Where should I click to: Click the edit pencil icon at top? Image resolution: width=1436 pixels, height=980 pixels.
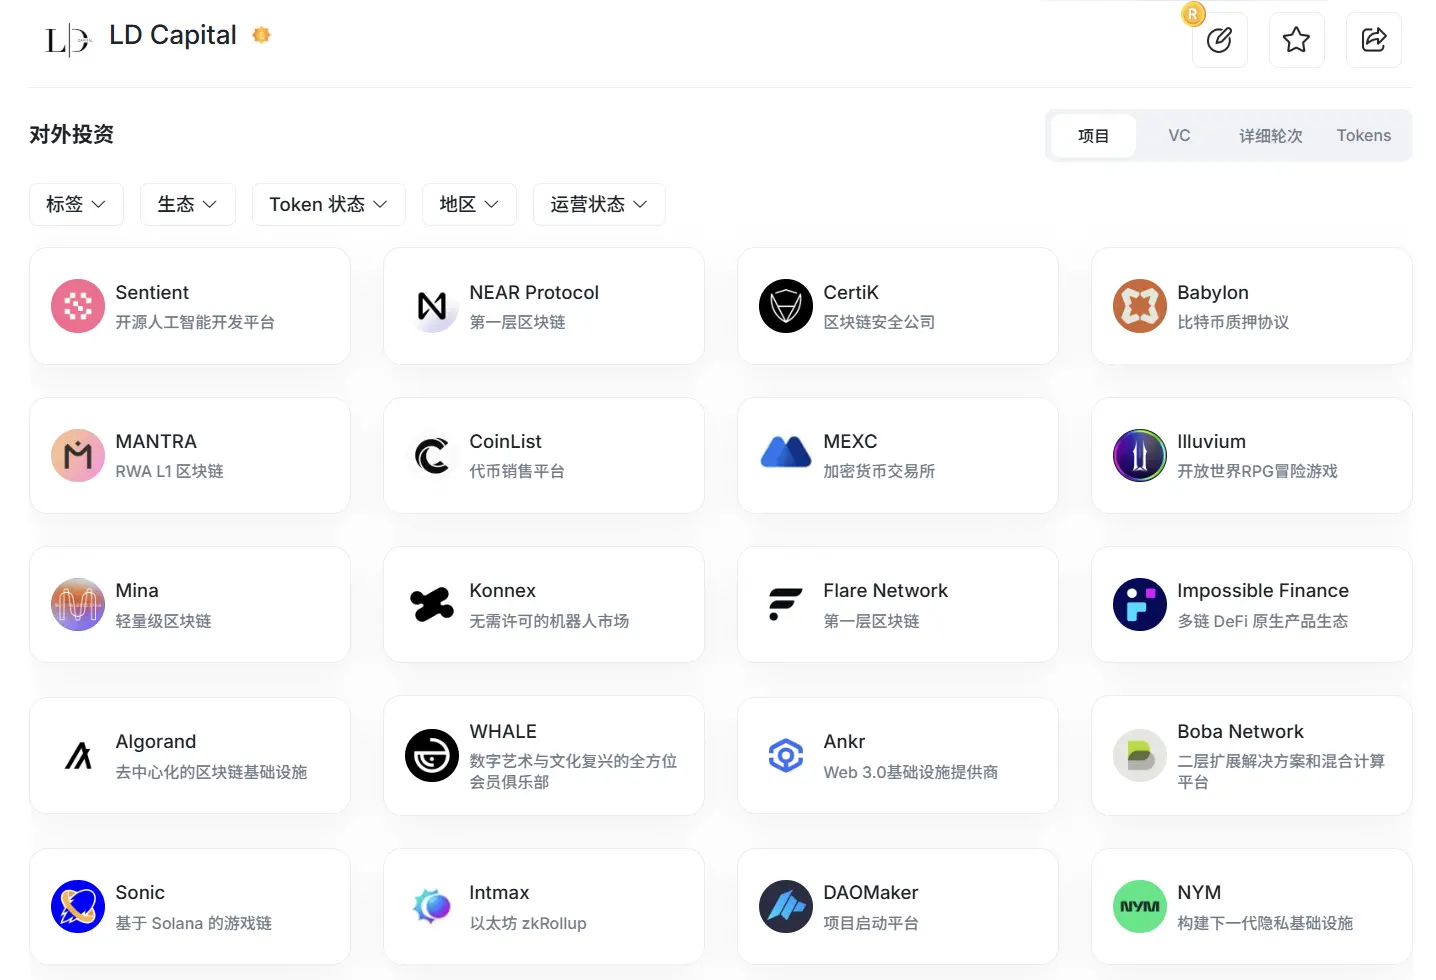(1219, 40)
